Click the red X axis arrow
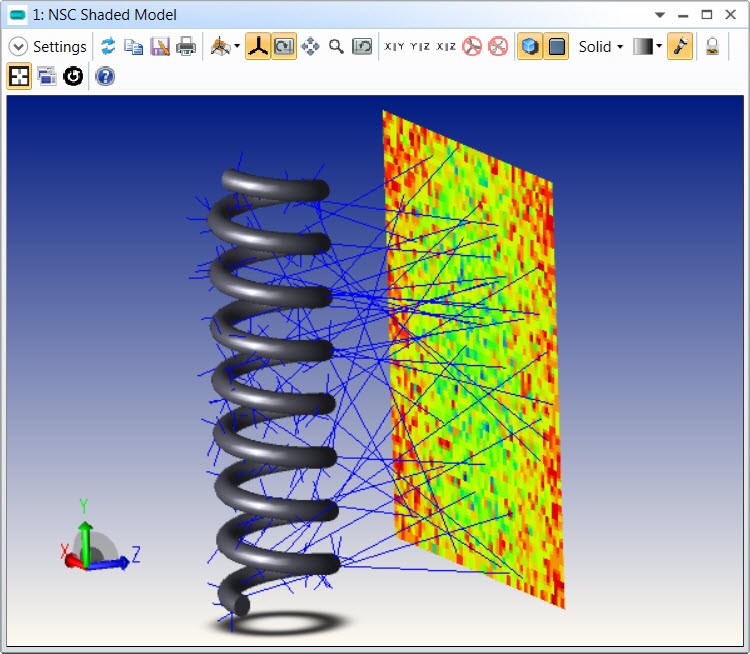Screen dimensions: 750x654 pos(75,561)
